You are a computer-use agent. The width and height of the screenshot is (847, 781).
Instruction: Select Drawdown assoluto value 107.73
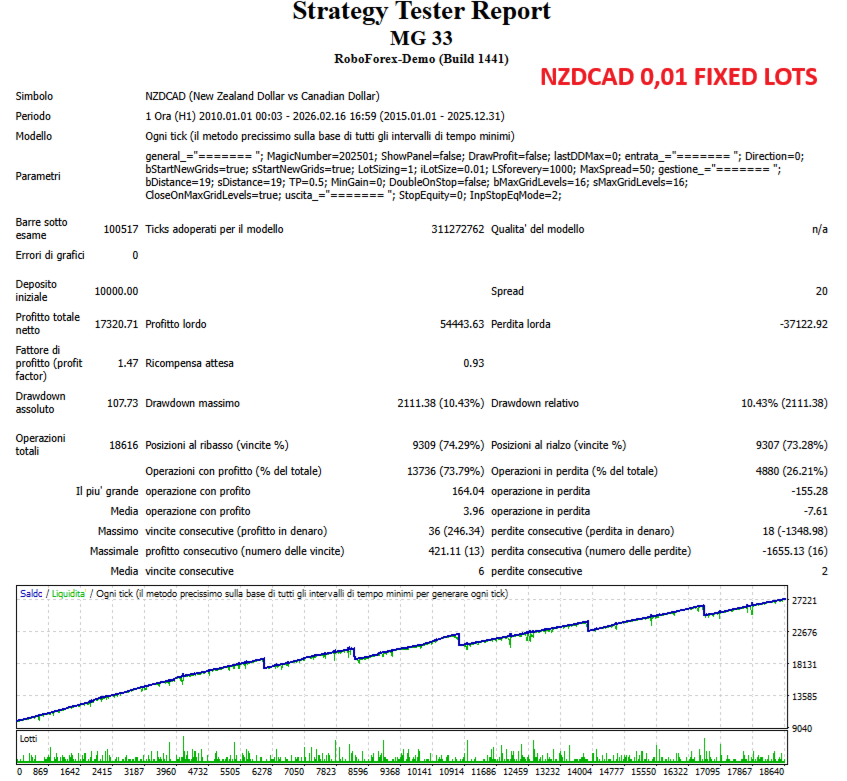123,403
